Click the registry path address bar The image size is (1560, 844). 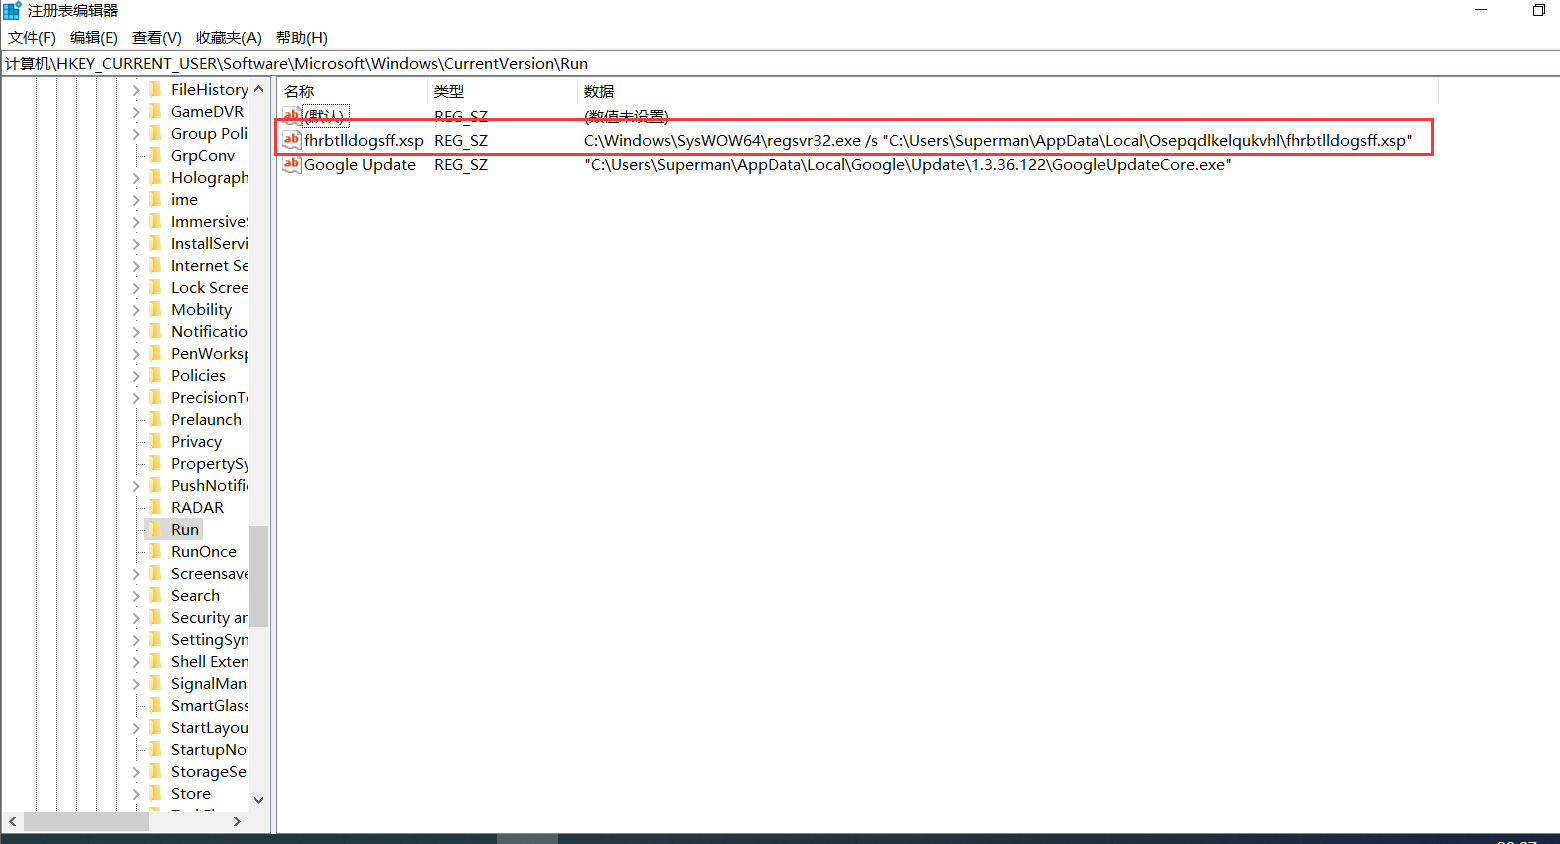tap(780, 64)
